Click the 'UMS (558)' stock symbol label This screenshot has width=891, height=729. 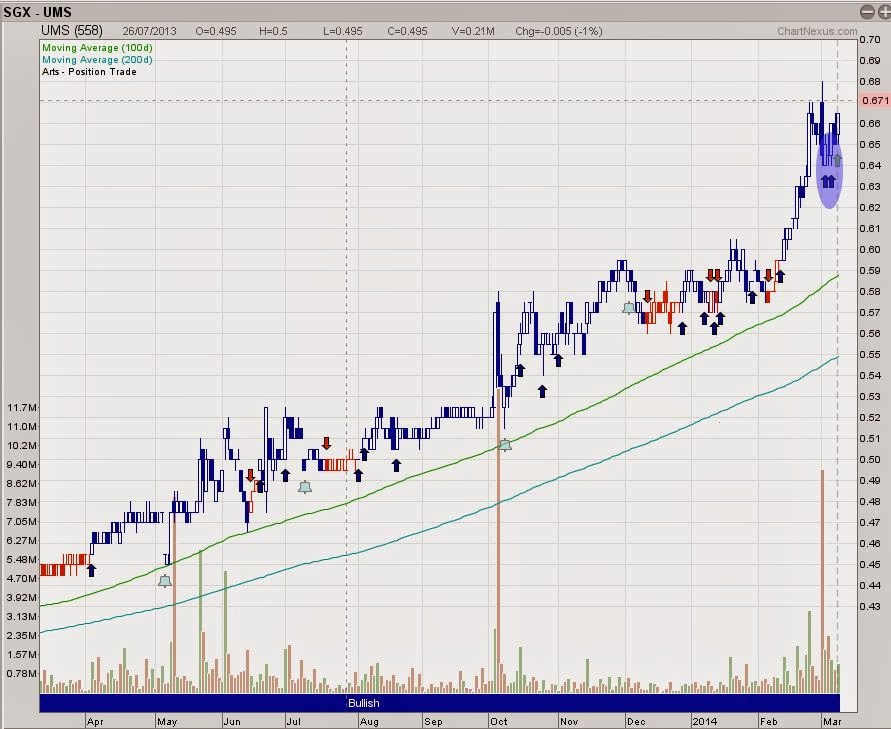point(72,31)
